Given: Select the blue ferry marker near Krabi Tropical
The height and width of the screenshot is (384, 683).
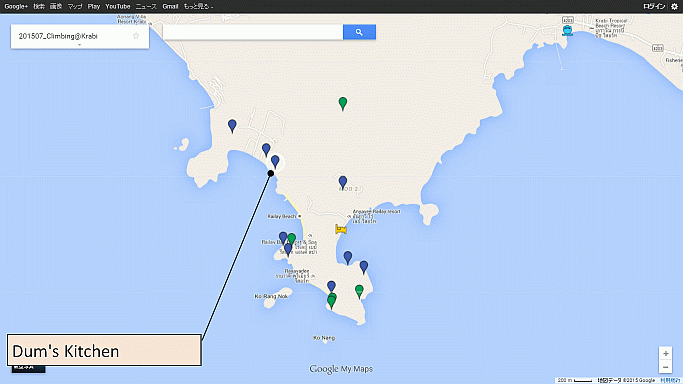Looking at the screenshot, I should [567, 30].
